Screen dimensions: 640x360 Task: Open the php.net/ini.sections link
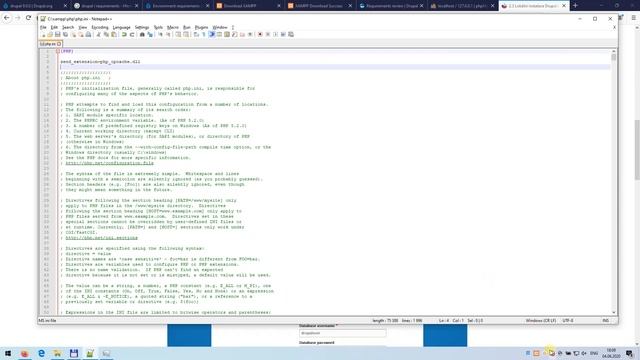(101, 238)
